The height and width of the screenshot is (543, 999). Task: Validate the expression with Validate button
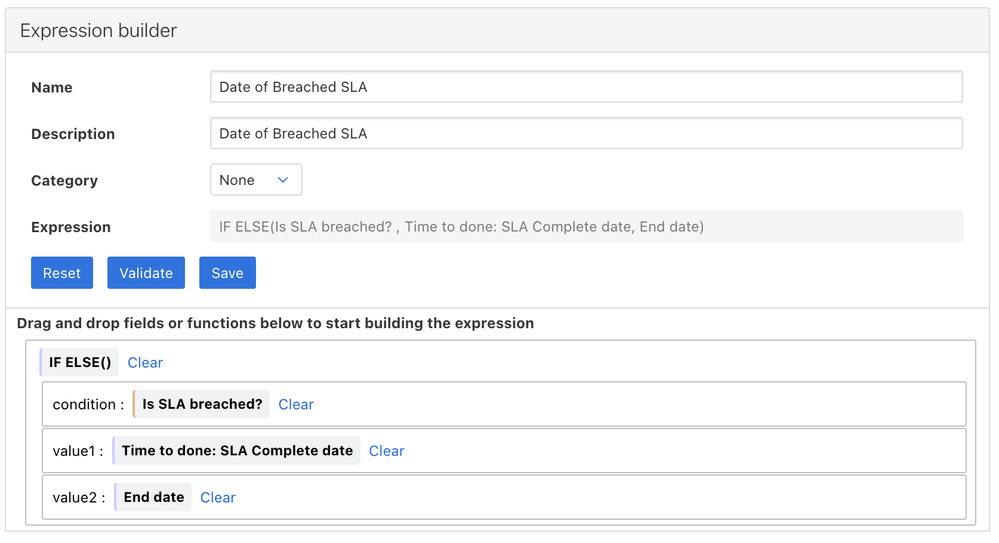[x=146, y=273]
